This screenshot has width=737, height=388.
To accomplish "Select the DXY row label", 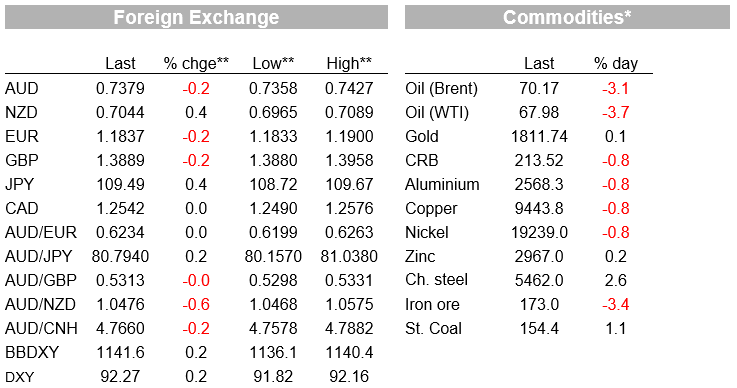I will click(20, 377).
